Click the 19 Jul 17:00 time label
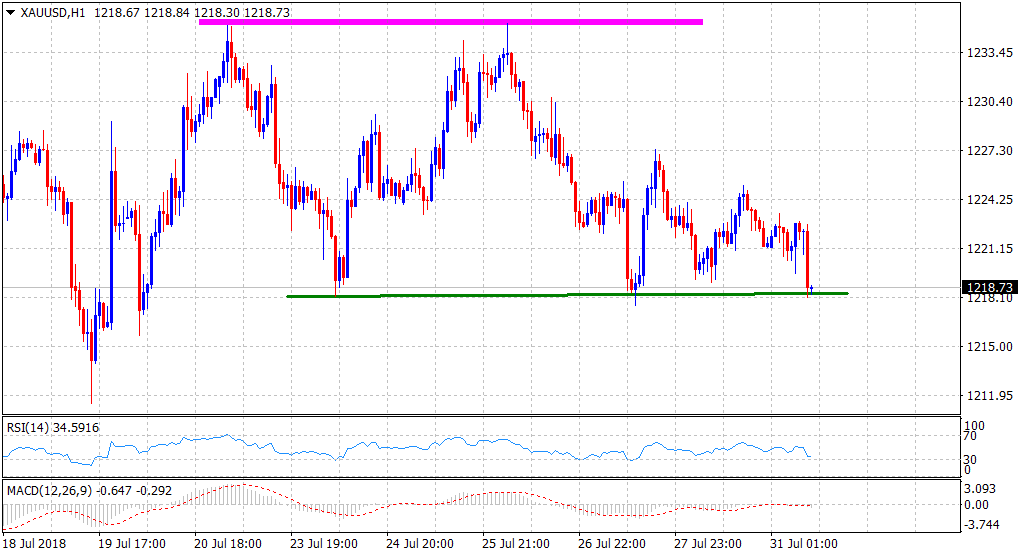Image resolution: width=1020 pixels, height=556 pixels. coord(132,544)
